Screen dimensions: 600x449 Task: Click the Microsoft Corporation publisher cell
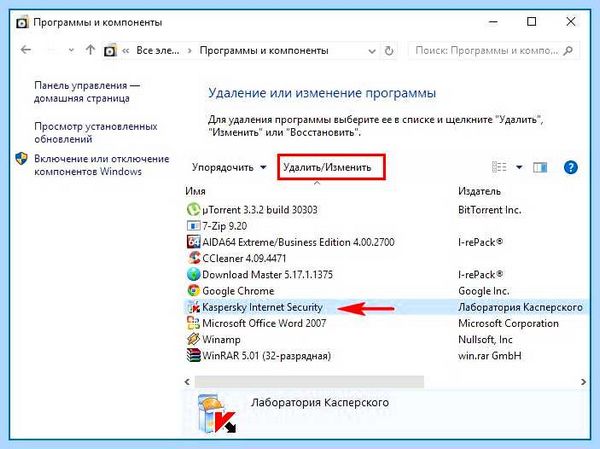pyautogui.click(x=508, y=323)
